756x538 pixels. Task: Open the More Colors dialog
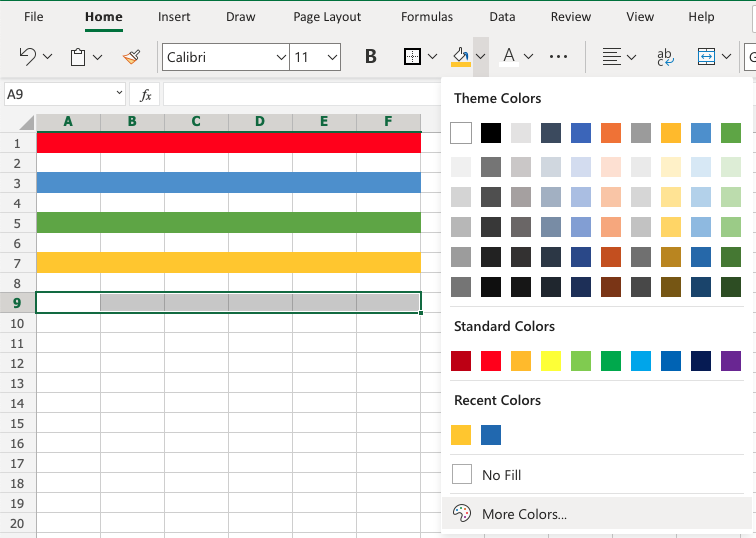523,514
